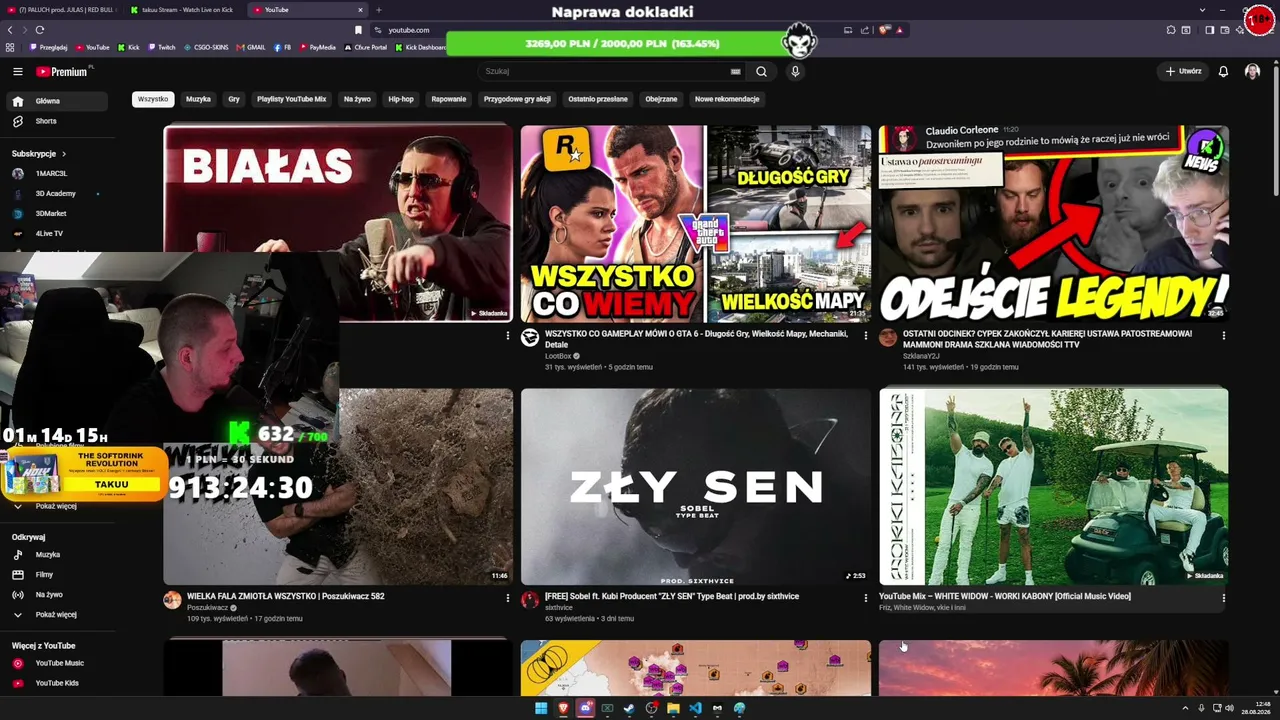Open Shorts in the sidebar
The height and width of the screenshot is (720, 1280).
(x=58, y=121)
